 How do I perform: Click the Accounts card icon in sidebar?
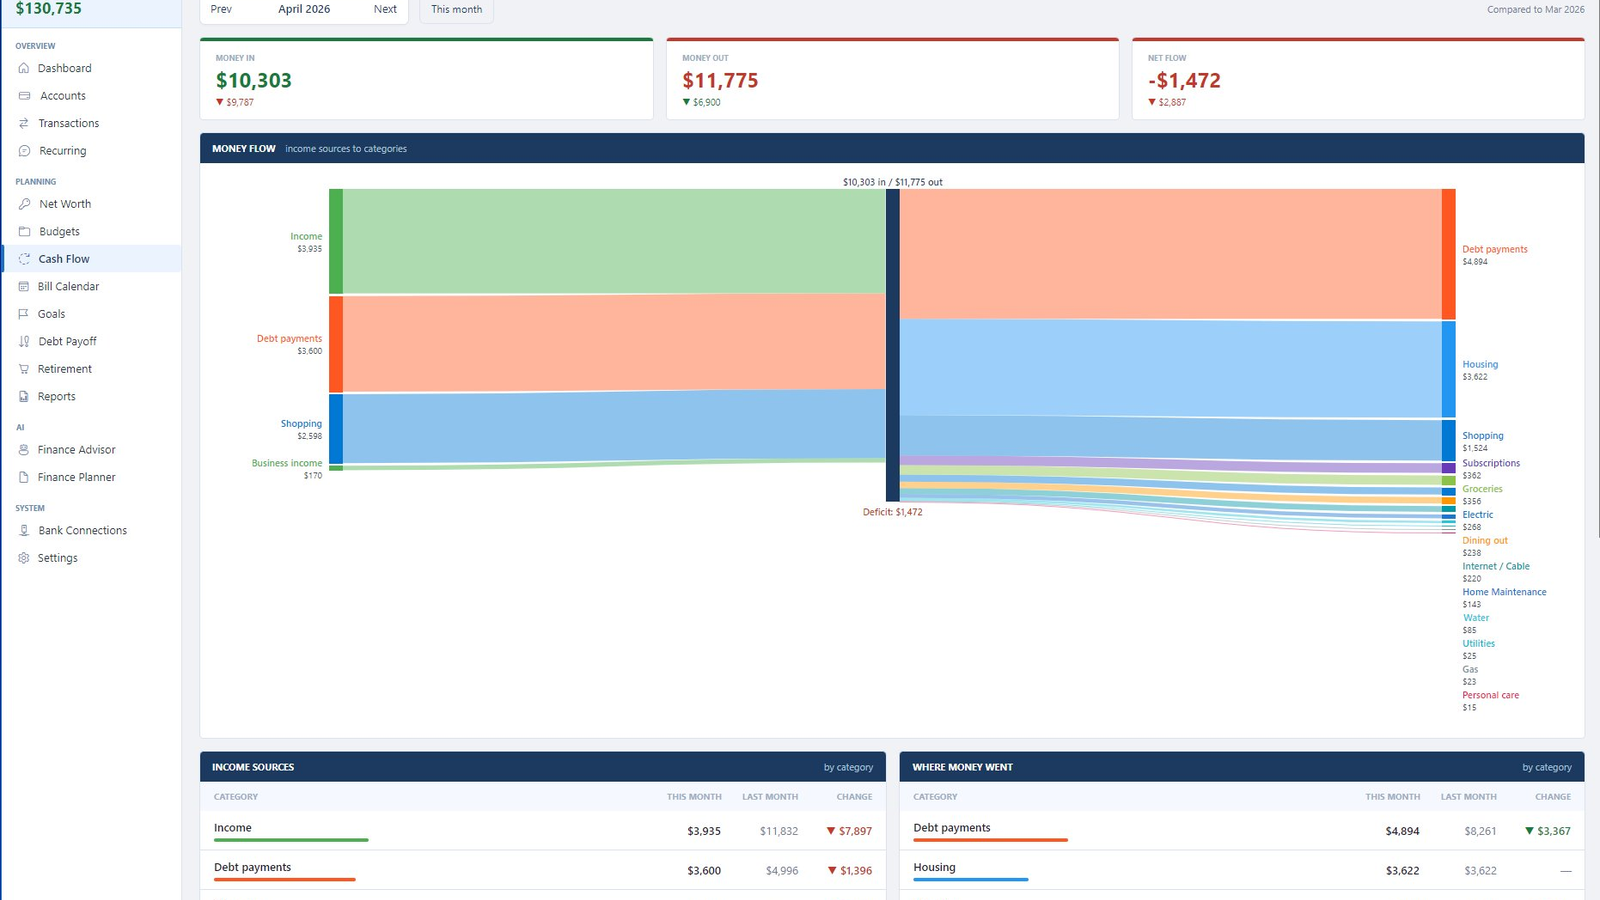24,96
